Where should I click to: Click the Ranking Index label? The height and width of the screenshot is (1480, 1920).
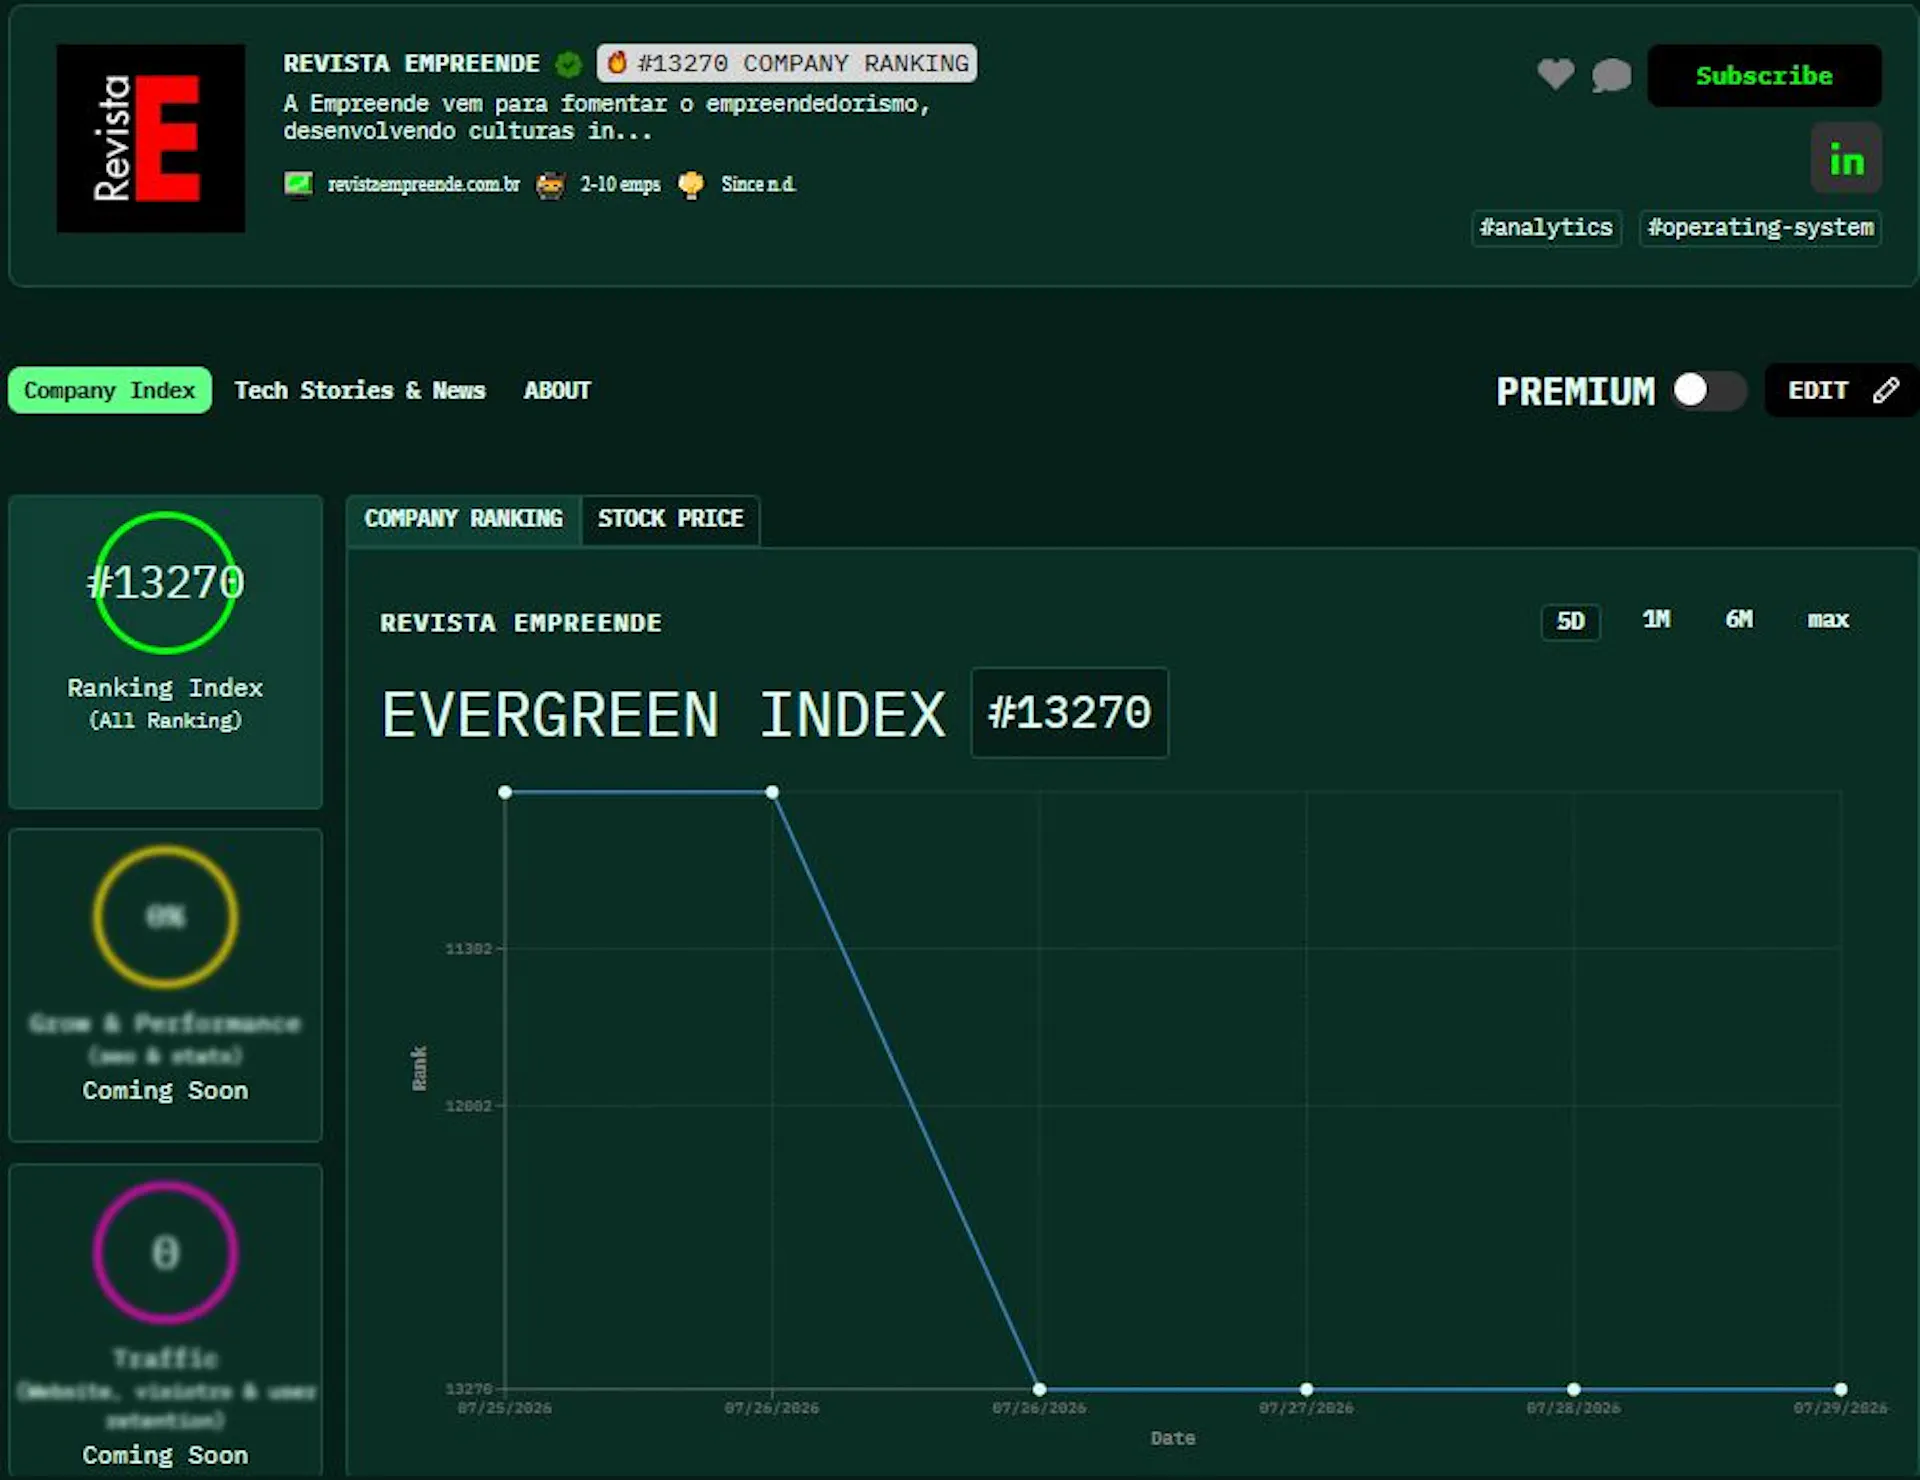165,688
